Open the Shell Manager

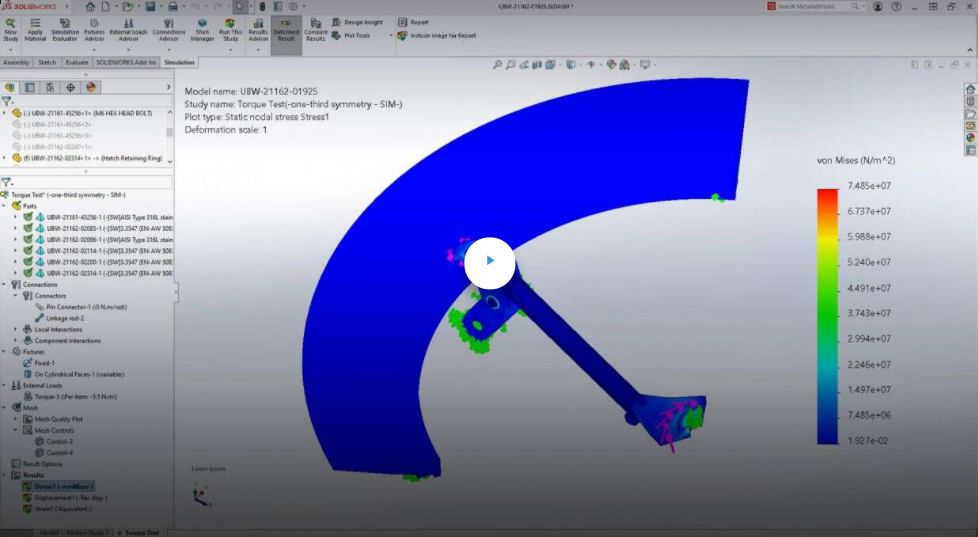pos(202,31)
